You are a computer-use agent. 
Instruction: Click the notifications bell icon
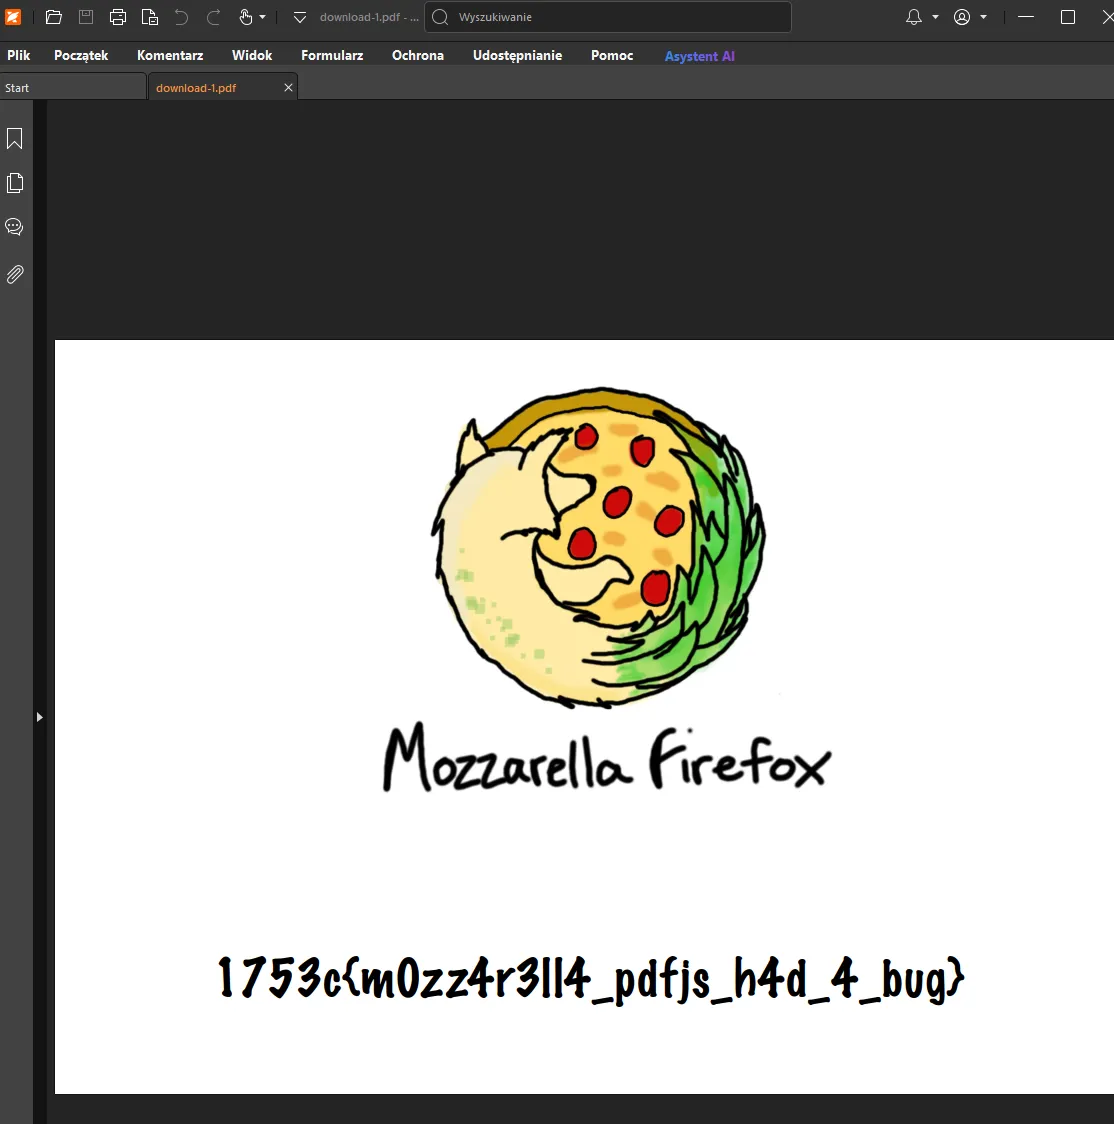coord(914,17)
